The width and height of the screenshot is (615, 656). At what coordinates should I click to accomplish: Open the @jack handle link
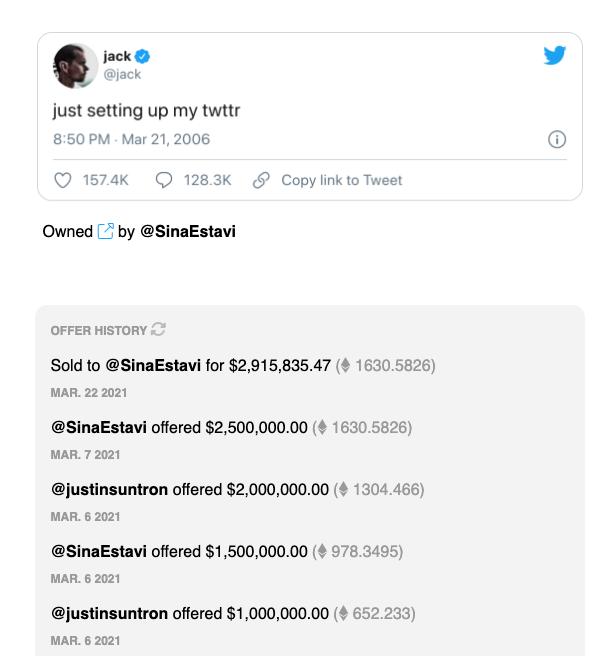click(122, 74)
